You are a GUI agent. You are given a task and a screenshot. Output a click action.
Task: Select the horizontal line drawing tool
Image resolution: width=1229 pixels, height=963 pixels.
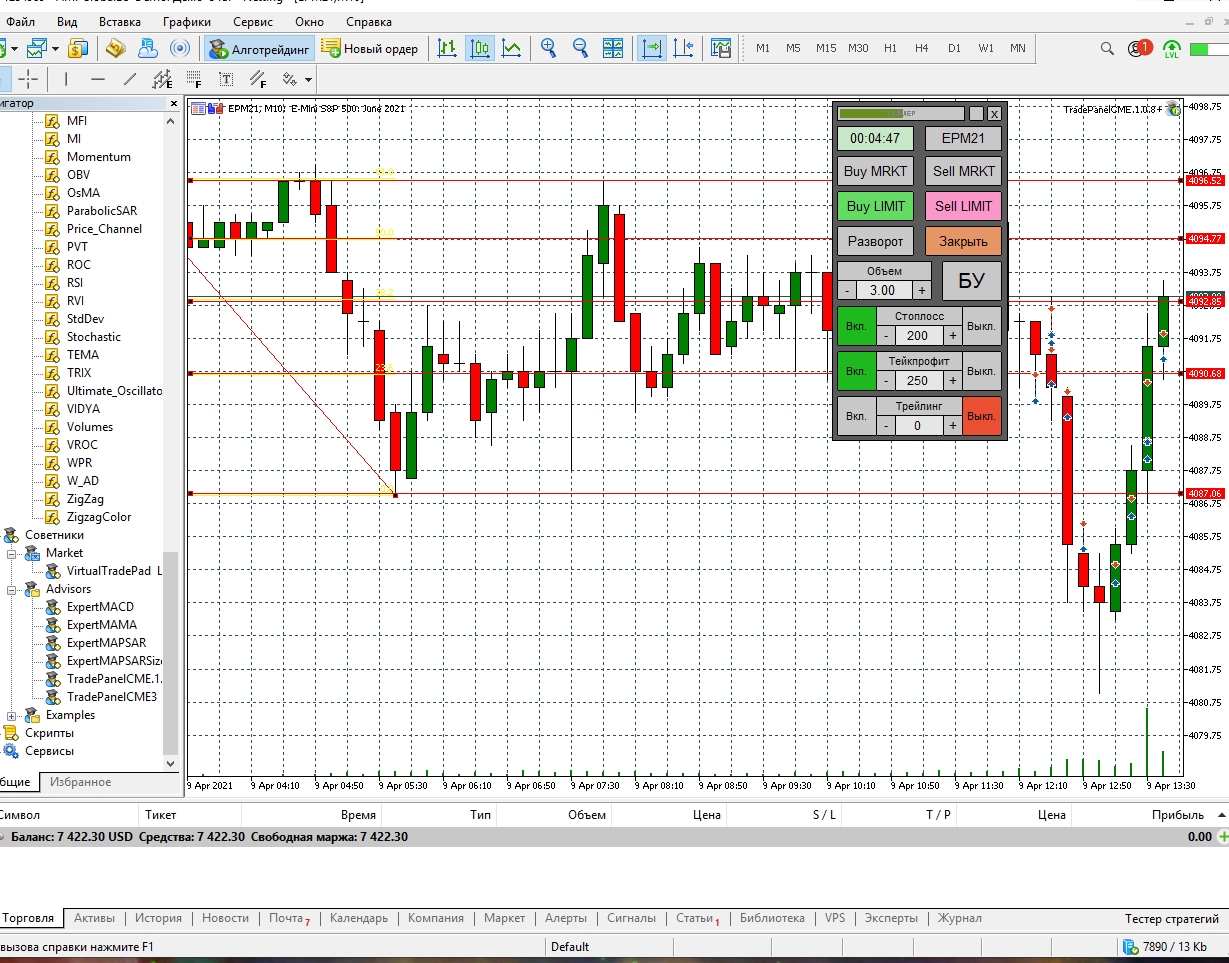tap(98, 79)
